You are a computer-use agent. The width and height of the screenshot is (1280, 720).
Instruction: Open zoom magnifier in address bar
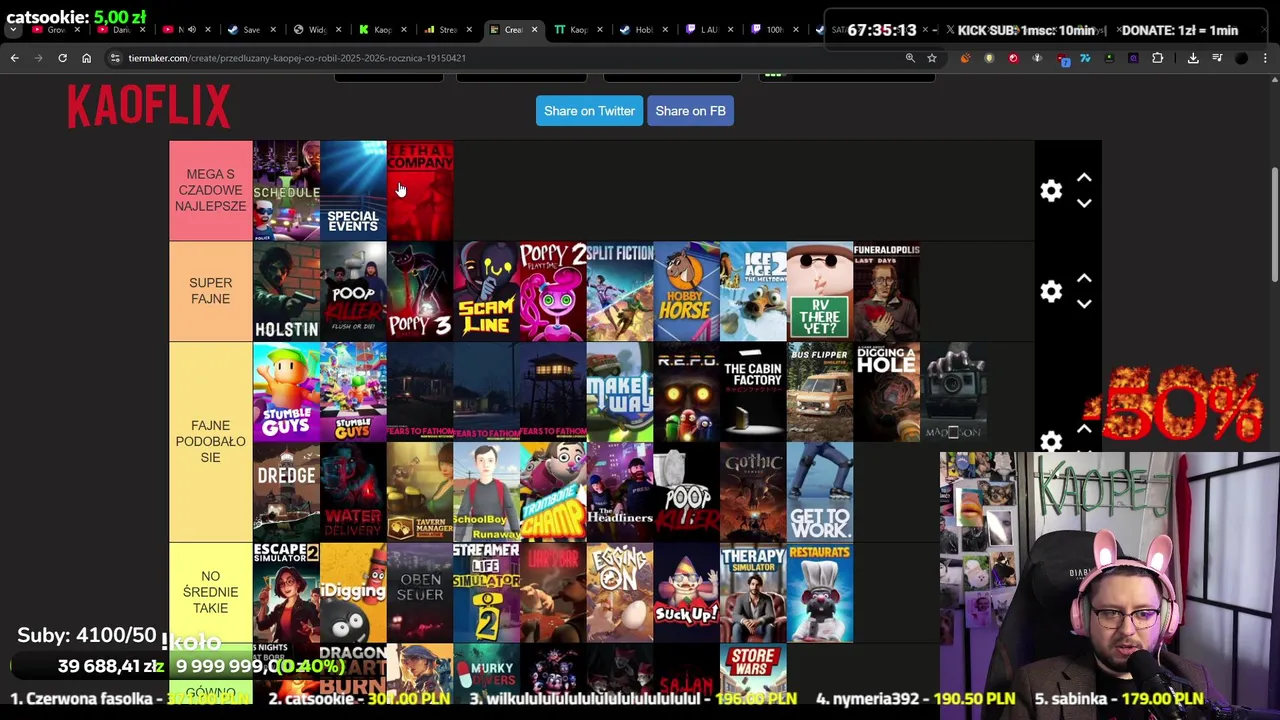(910, 58)
